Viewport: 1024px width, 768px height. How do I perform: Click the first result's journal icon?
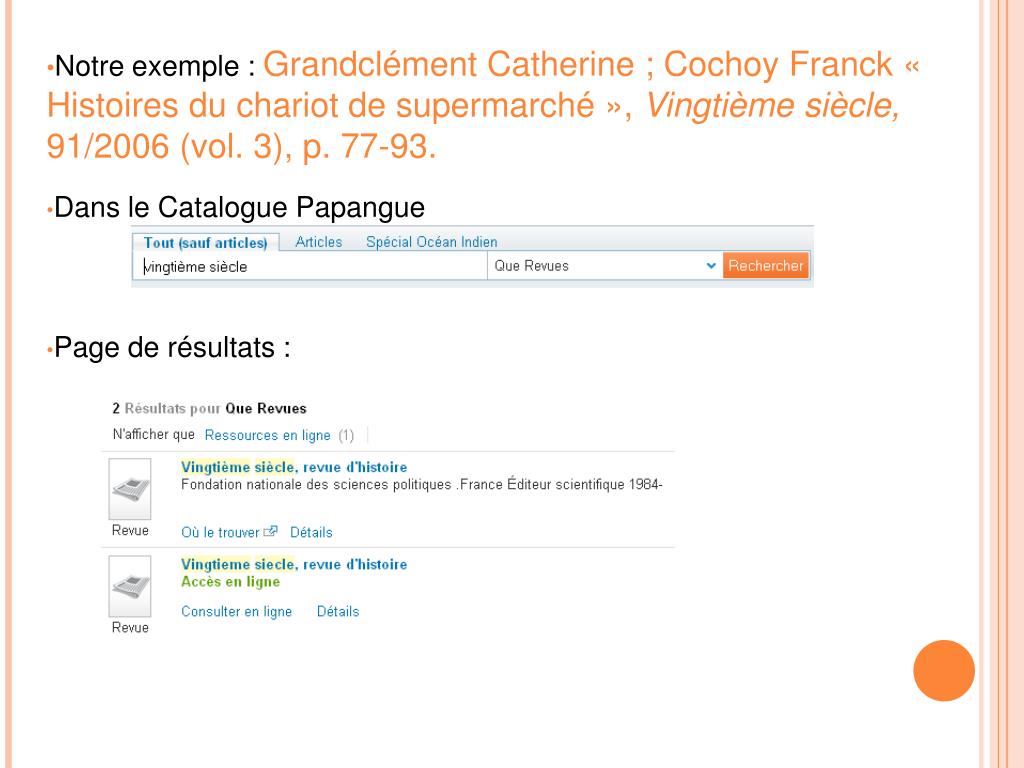click(130, 488)
